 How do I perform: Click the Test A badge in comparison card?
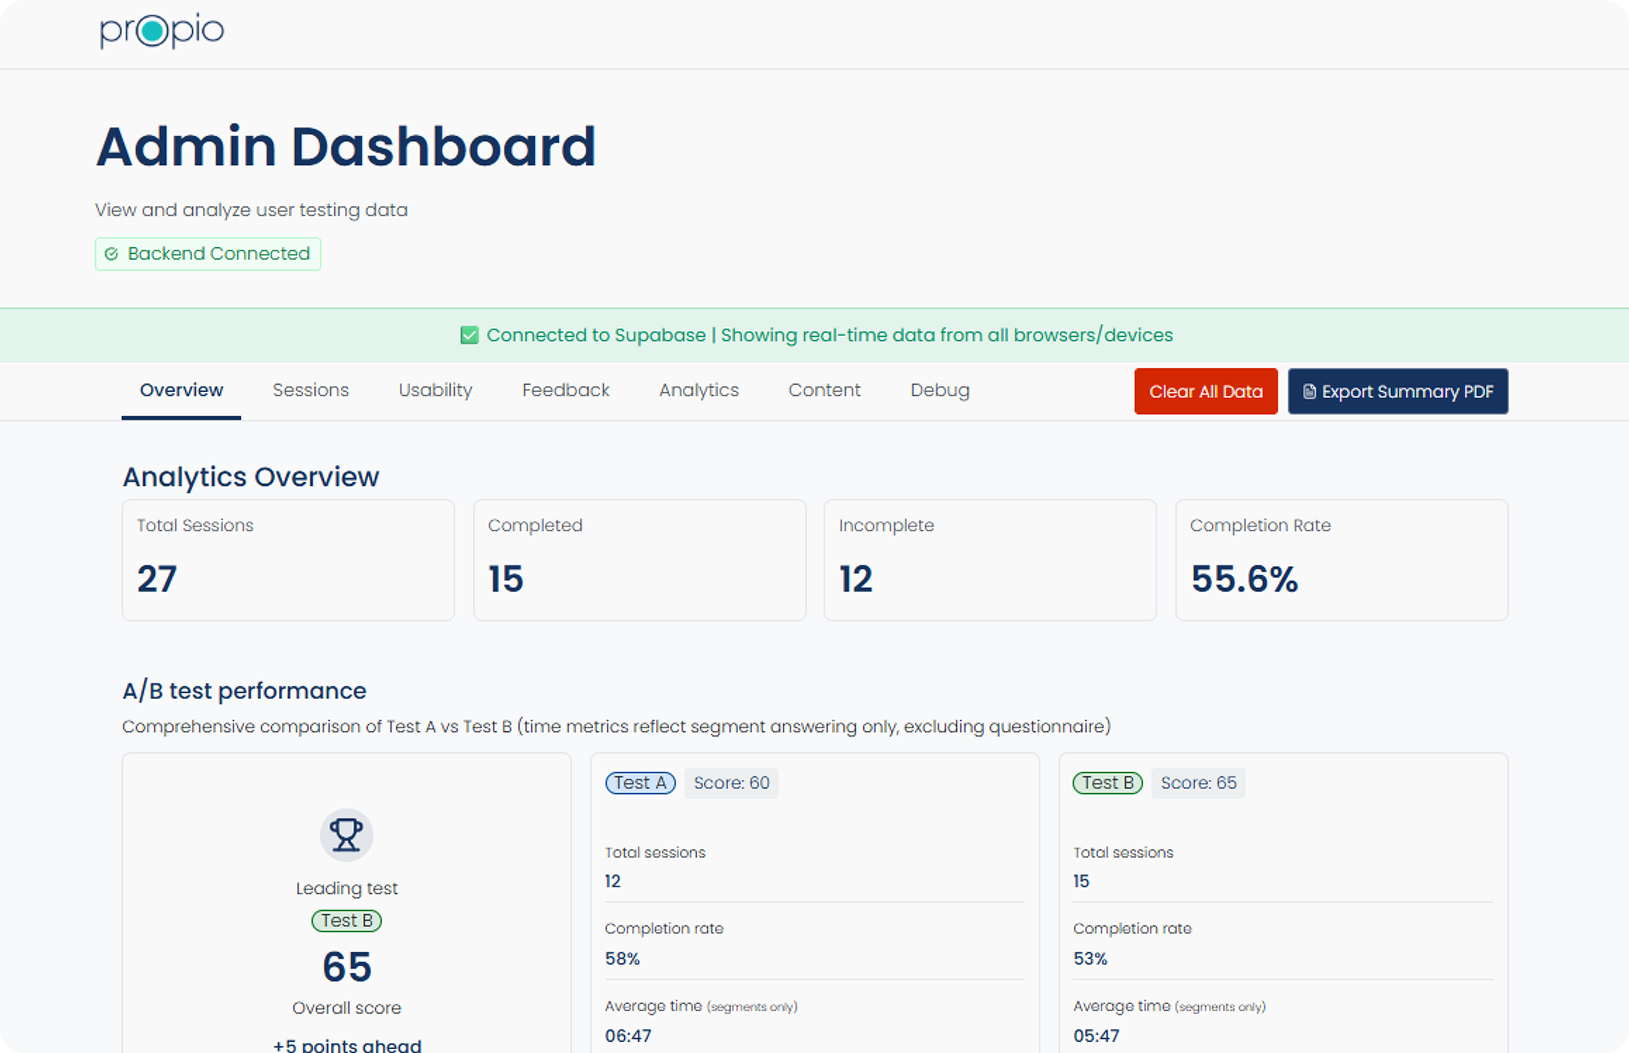point(640,783)
